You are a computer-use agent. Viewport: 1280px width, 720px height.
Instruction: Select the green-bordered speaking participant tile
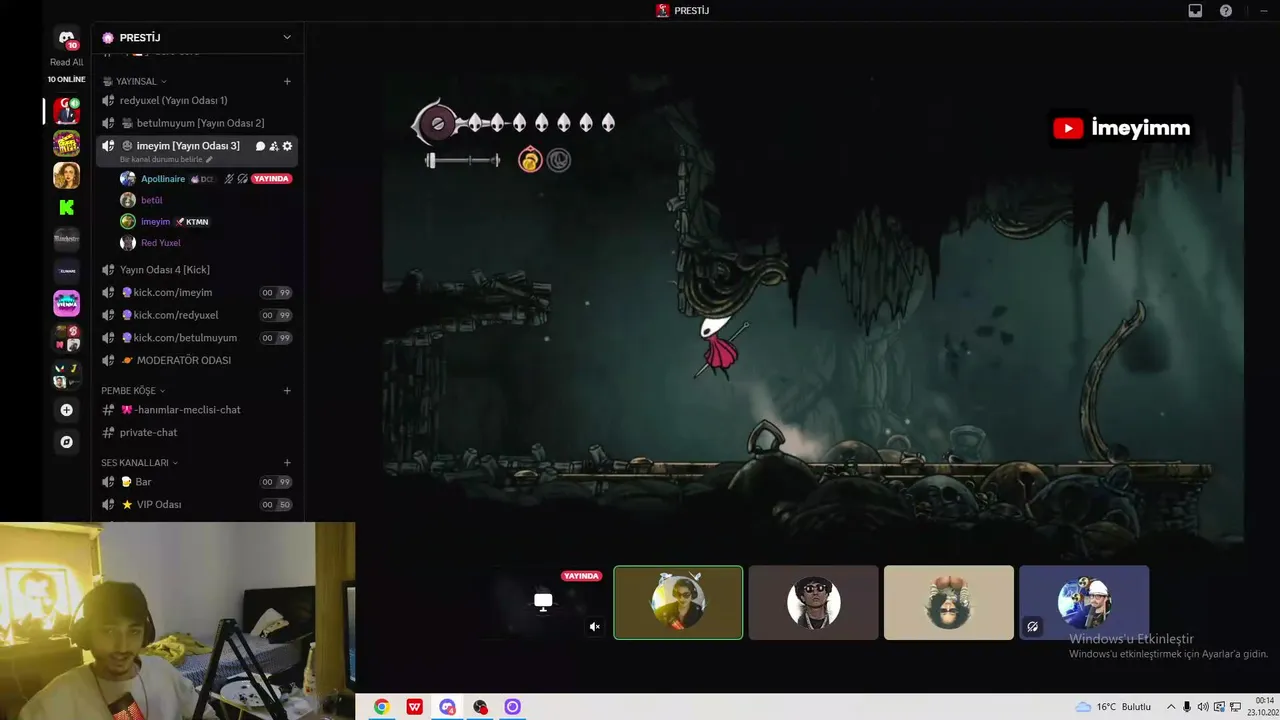click(x=678, y=603)
